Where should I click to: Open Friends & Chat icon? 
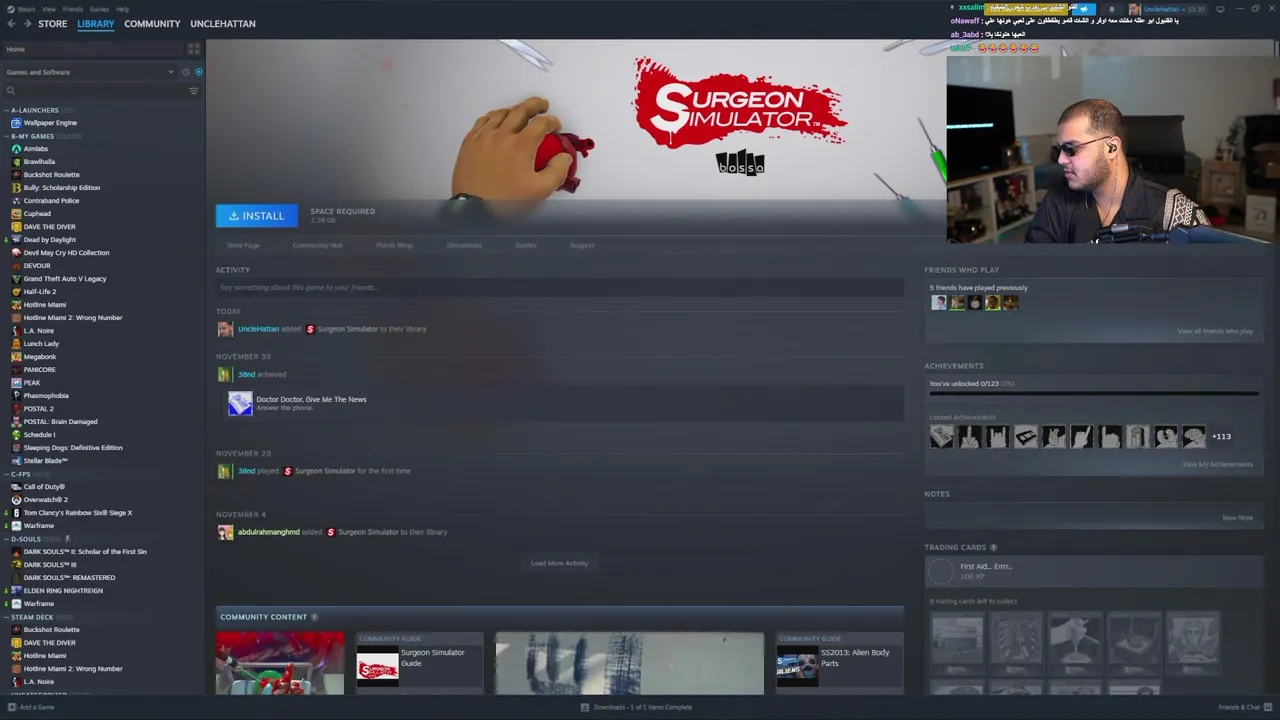(1266, 707)
